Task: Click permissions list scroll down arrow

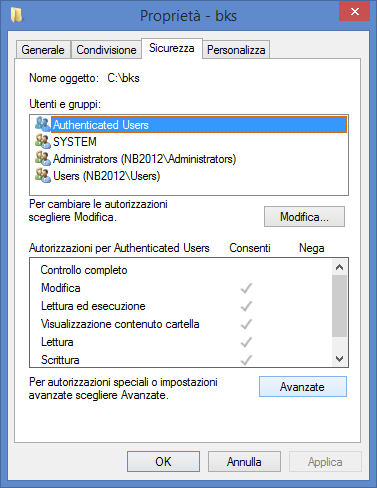Action: [x=339, y=359]
